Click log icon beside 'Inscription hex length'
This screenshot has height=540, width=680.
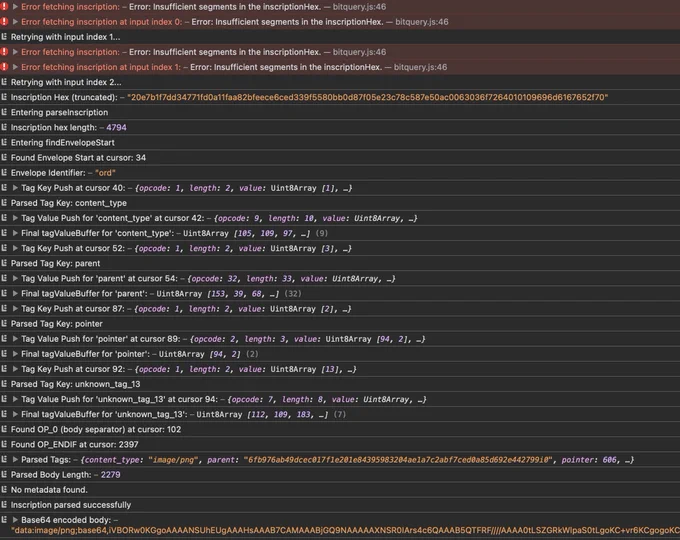(4, 127)
